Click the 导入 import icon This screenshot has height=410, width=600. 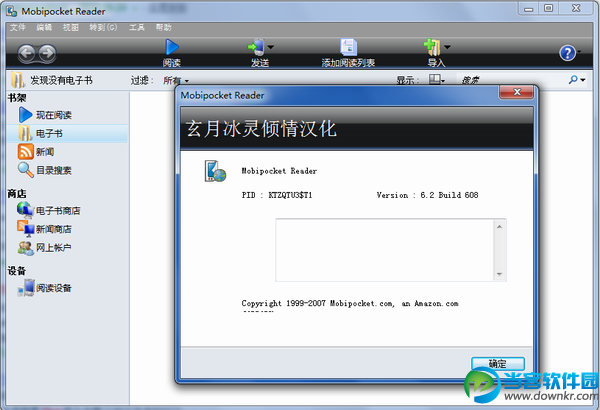pyautogui.click(x=432, y=47)
